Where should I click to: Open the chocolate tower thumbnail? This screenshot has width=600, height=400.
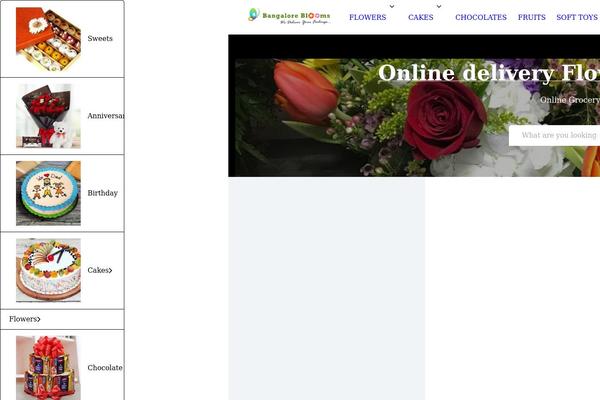point(48,368)
